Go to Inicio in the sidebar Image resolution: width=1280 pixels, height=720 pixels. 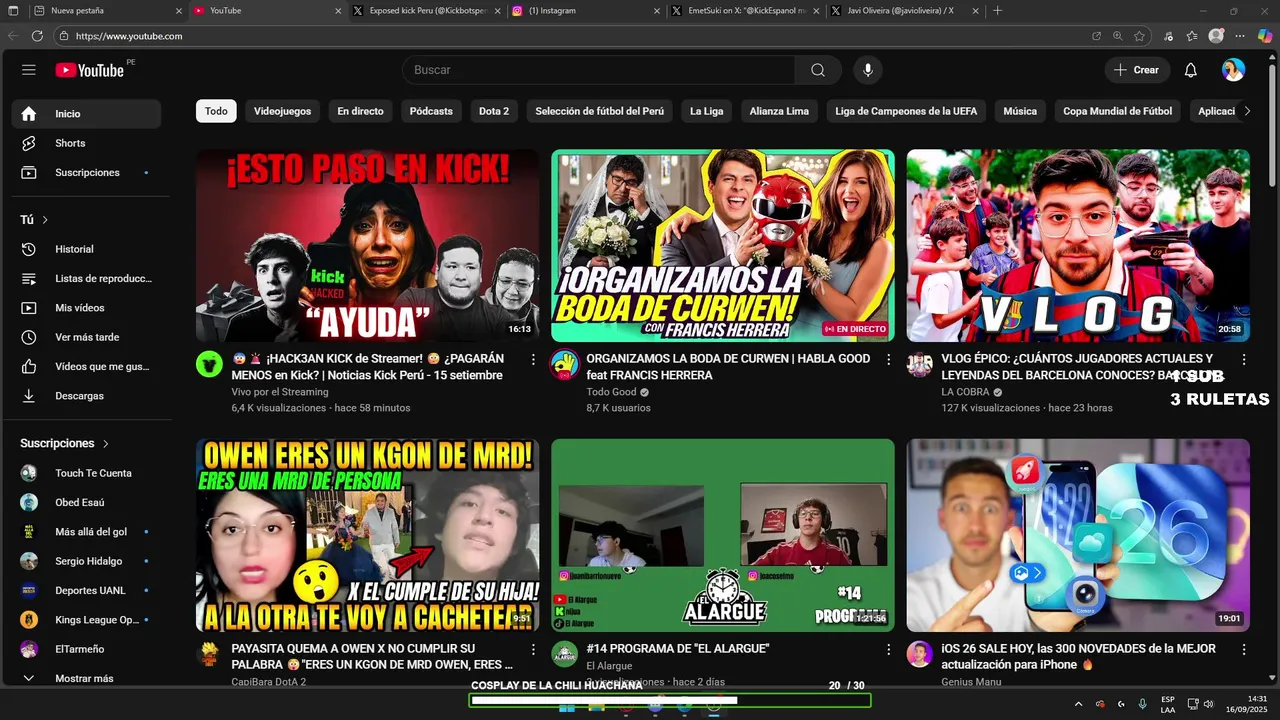(86, 114)
